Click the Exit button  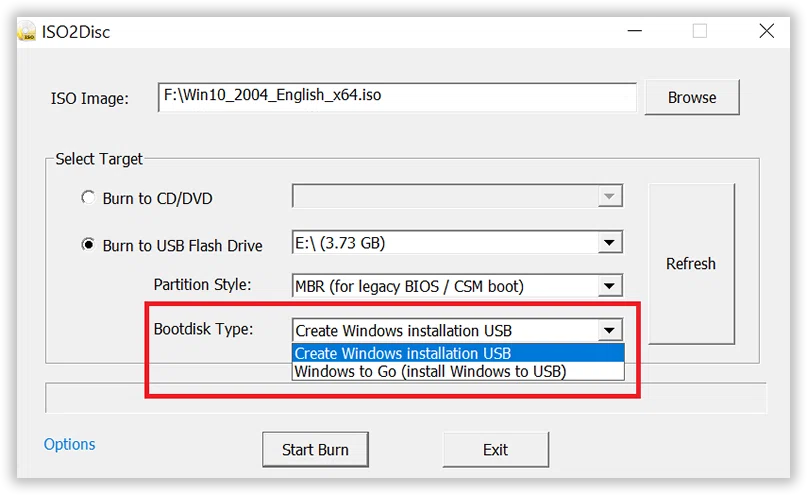pyautogui.click(x=496, y=450)
